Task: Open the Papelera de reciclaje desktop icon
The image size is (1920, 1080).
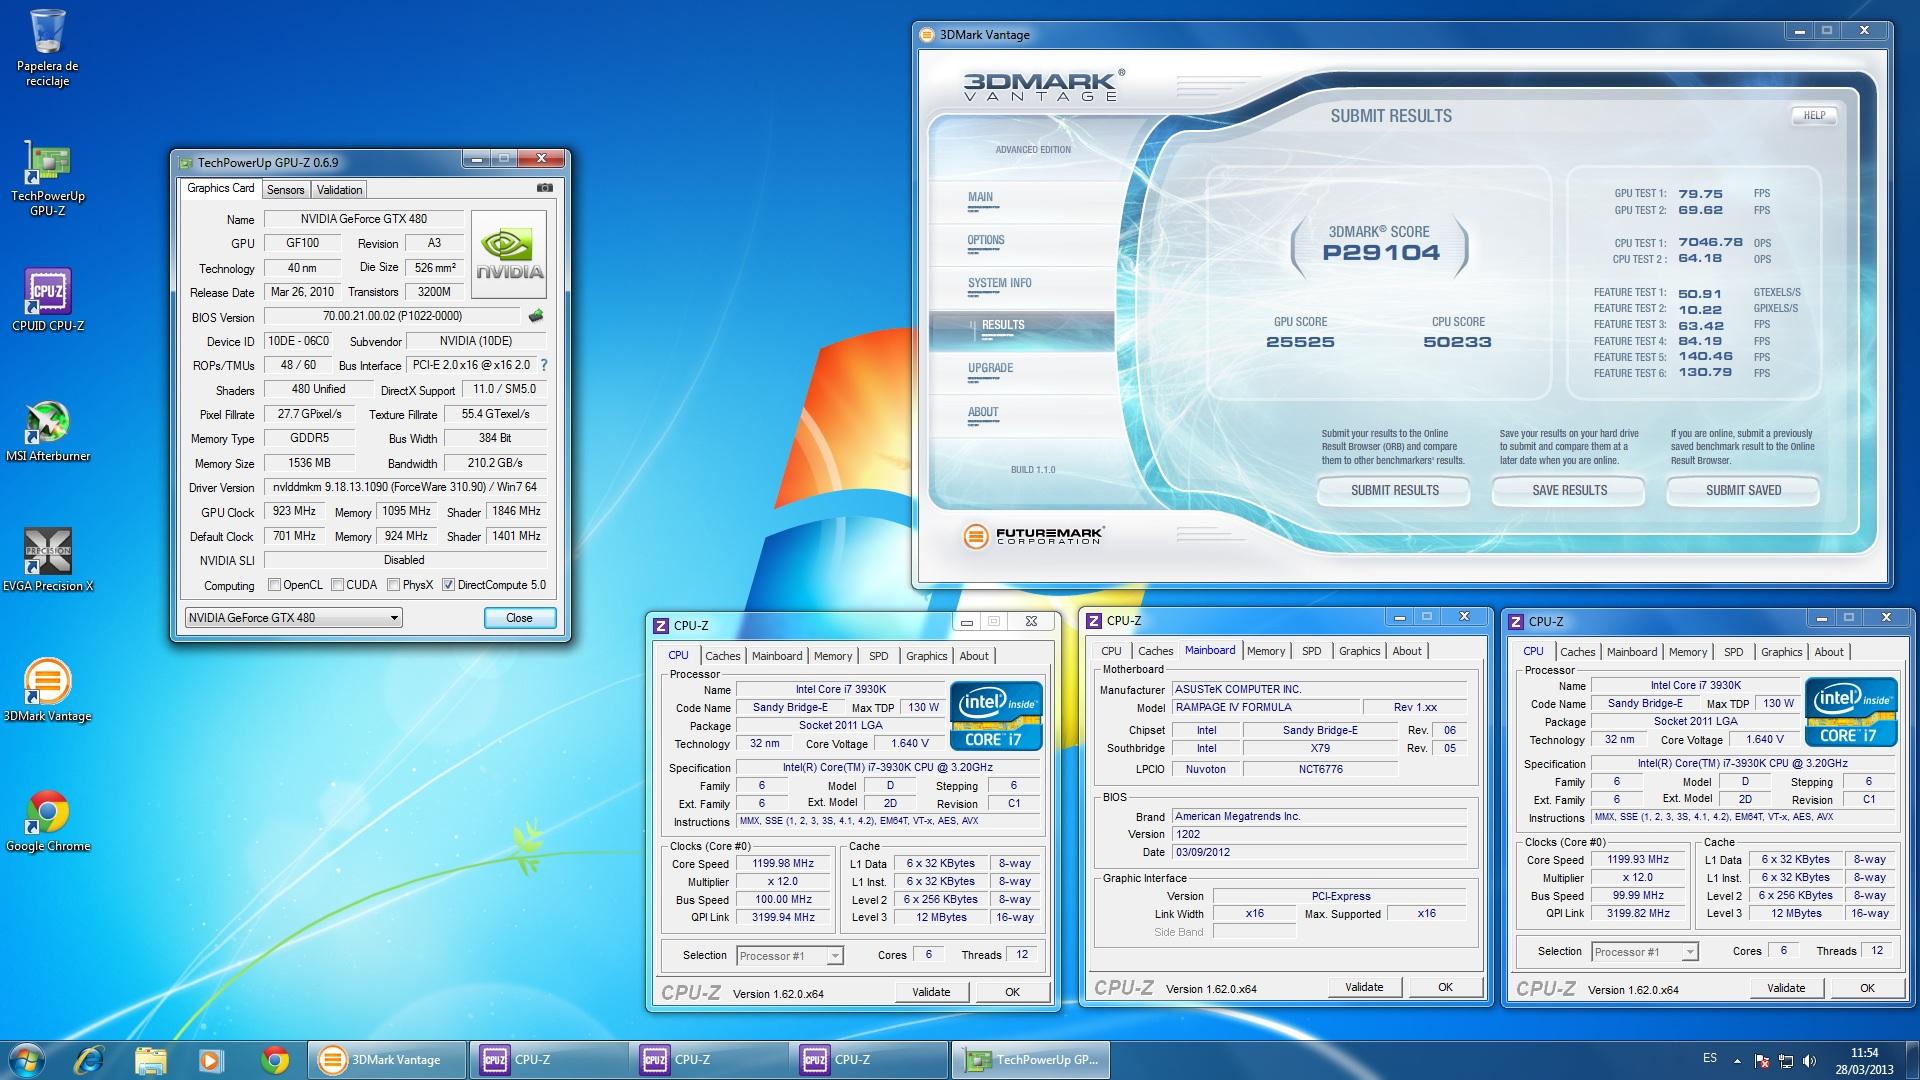Action: pos(47,47)
